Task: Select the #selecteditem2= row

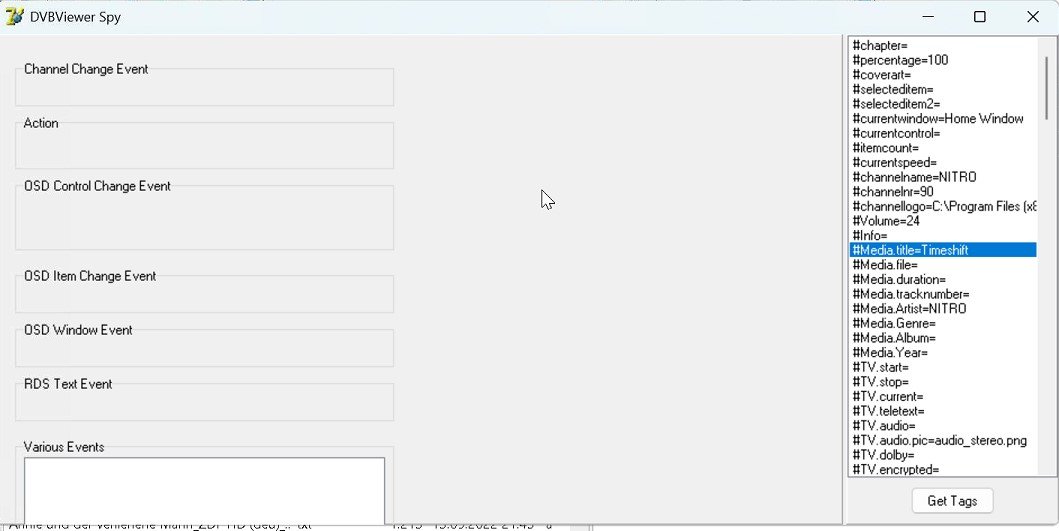Action: 943,104
